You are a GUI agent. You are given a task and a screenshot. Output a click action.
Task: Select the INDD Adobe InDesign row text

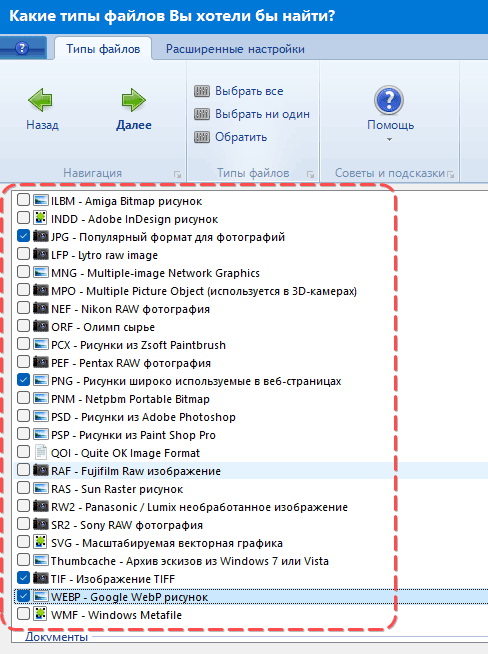134,219
